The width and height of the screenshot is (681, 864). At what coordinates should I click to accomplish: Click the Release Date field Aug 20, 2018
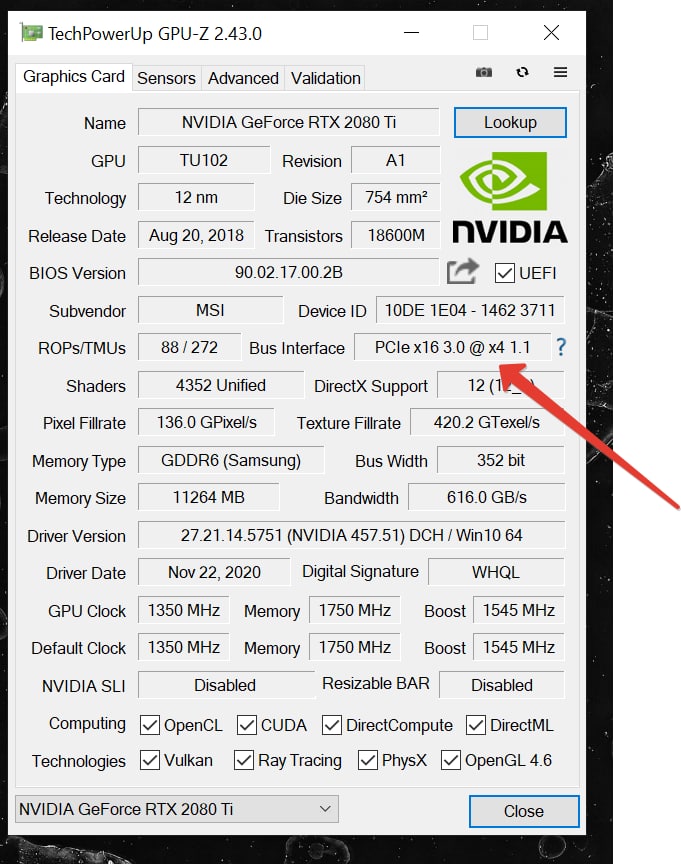coord(196,235)
